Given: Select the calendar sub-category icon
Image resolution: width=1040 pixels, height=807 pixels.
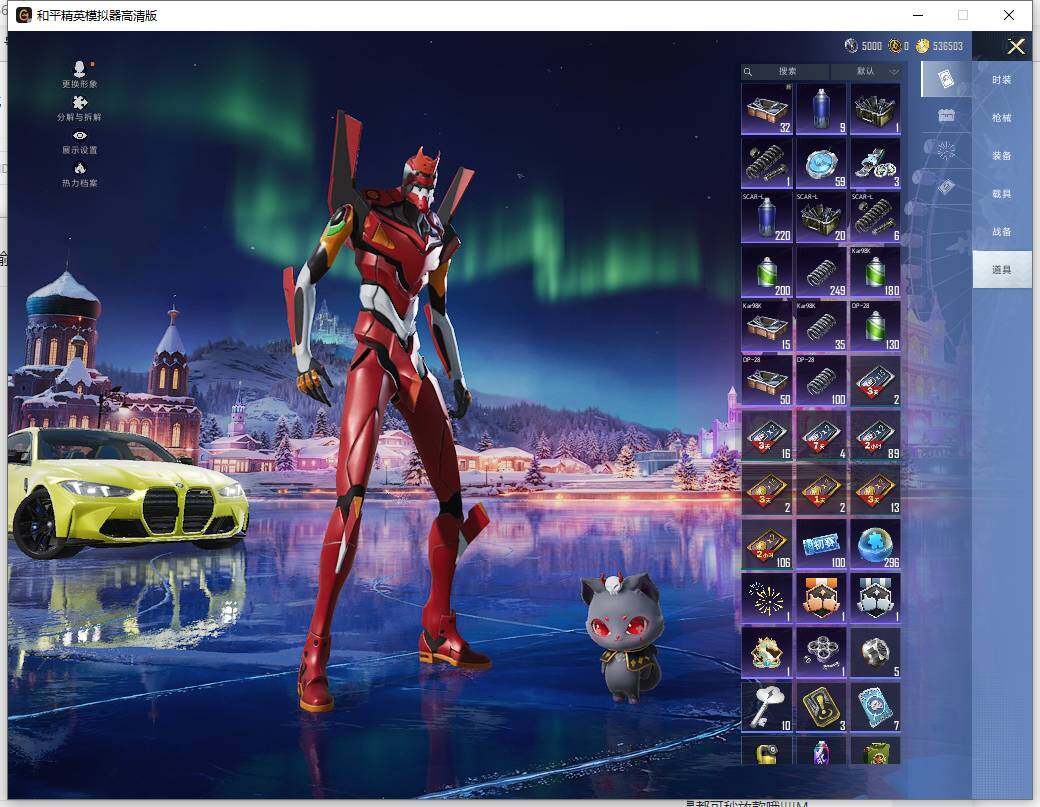Looking at the screenshot, I should pos(946,116).
